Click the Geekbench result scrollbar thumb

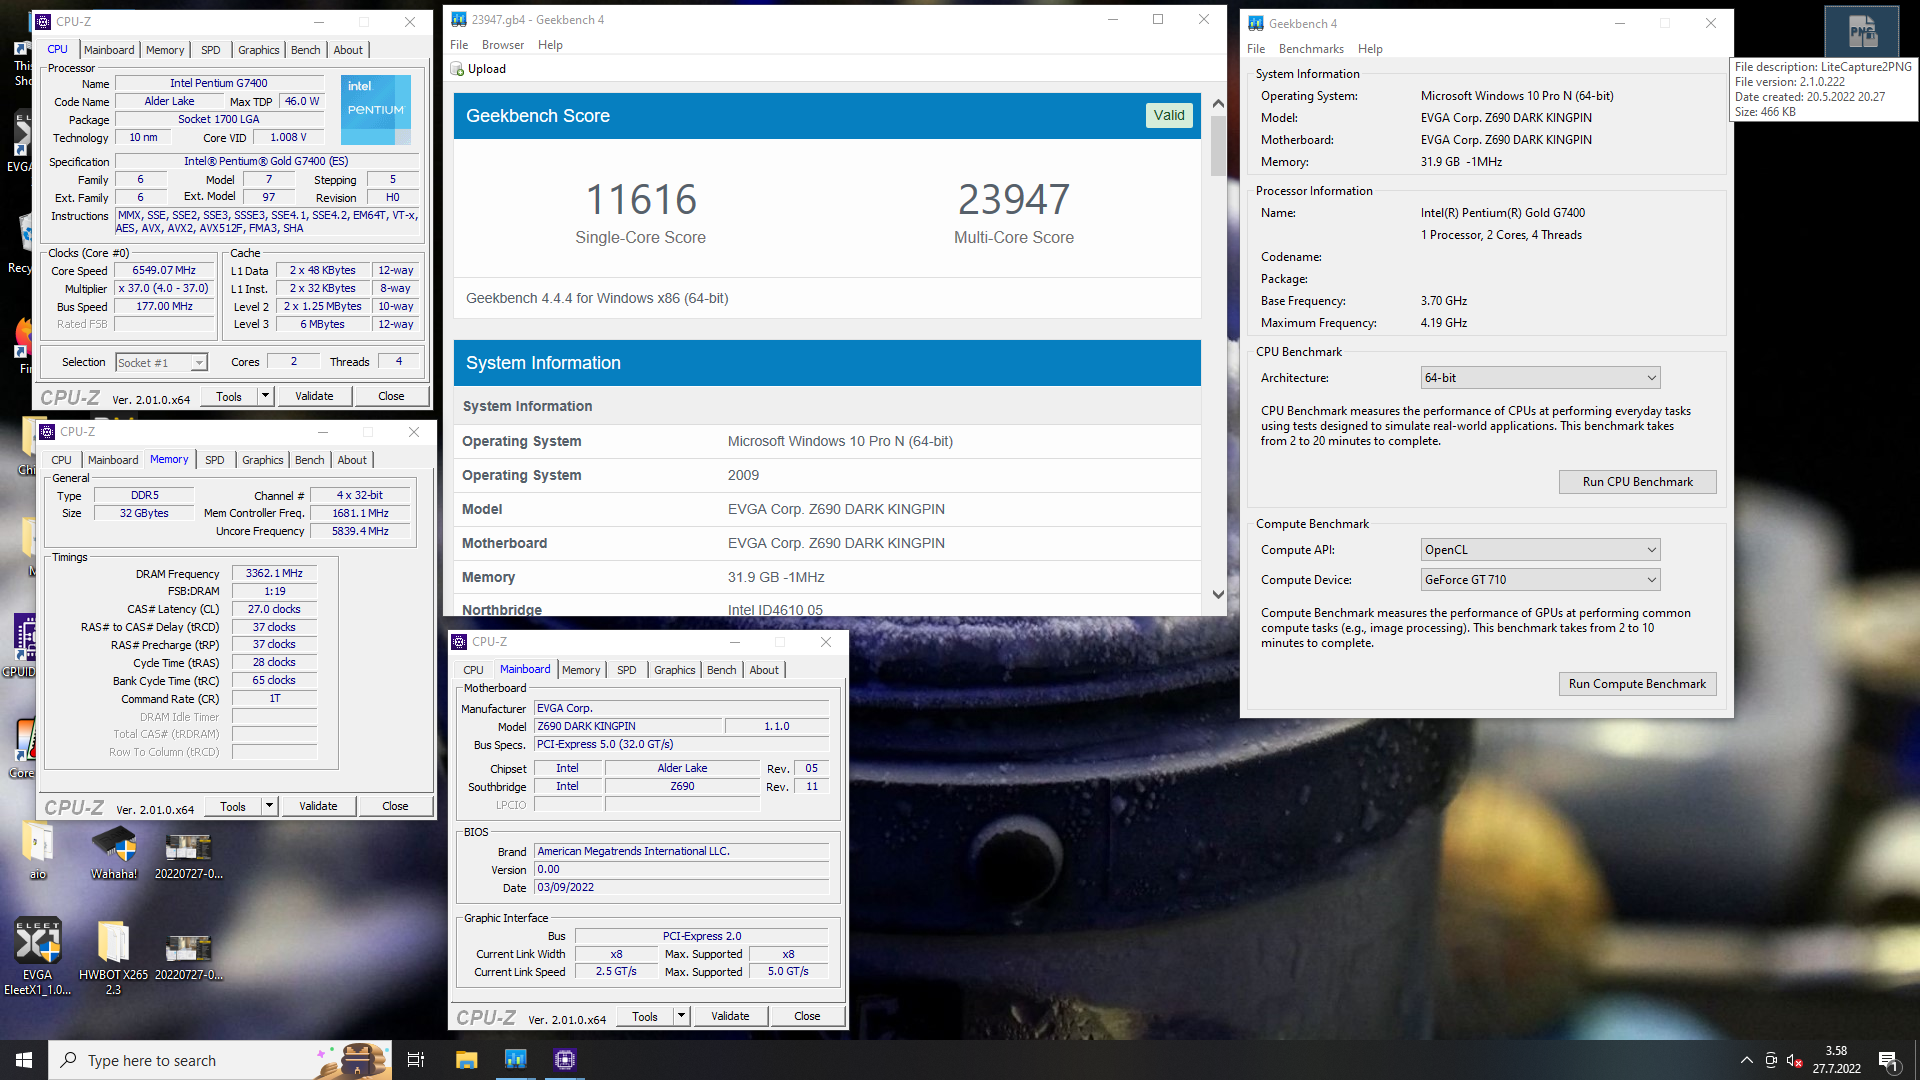[x=1218, y=145]
